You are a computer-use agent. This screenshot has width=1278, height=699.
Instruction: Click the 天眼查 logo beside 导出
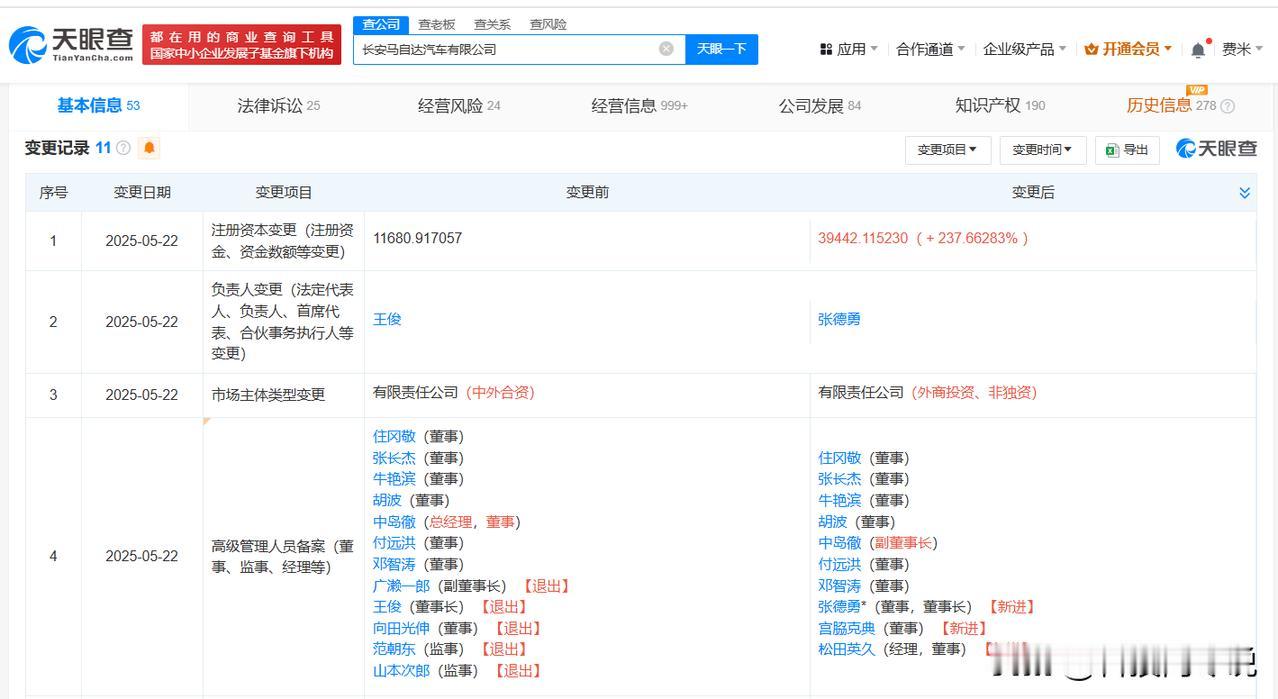(1216, 149)
